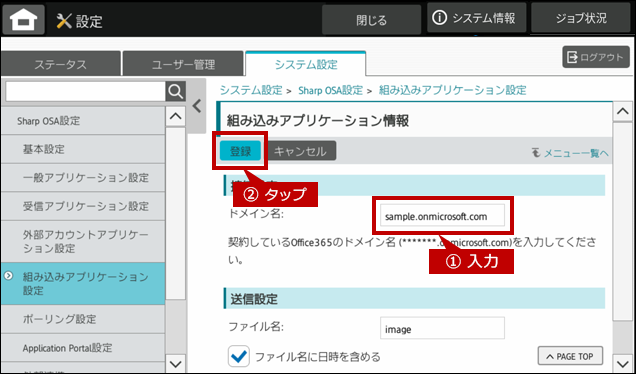Tap the 閉じる button
The image size is (636, 374).
pos(372,20)
